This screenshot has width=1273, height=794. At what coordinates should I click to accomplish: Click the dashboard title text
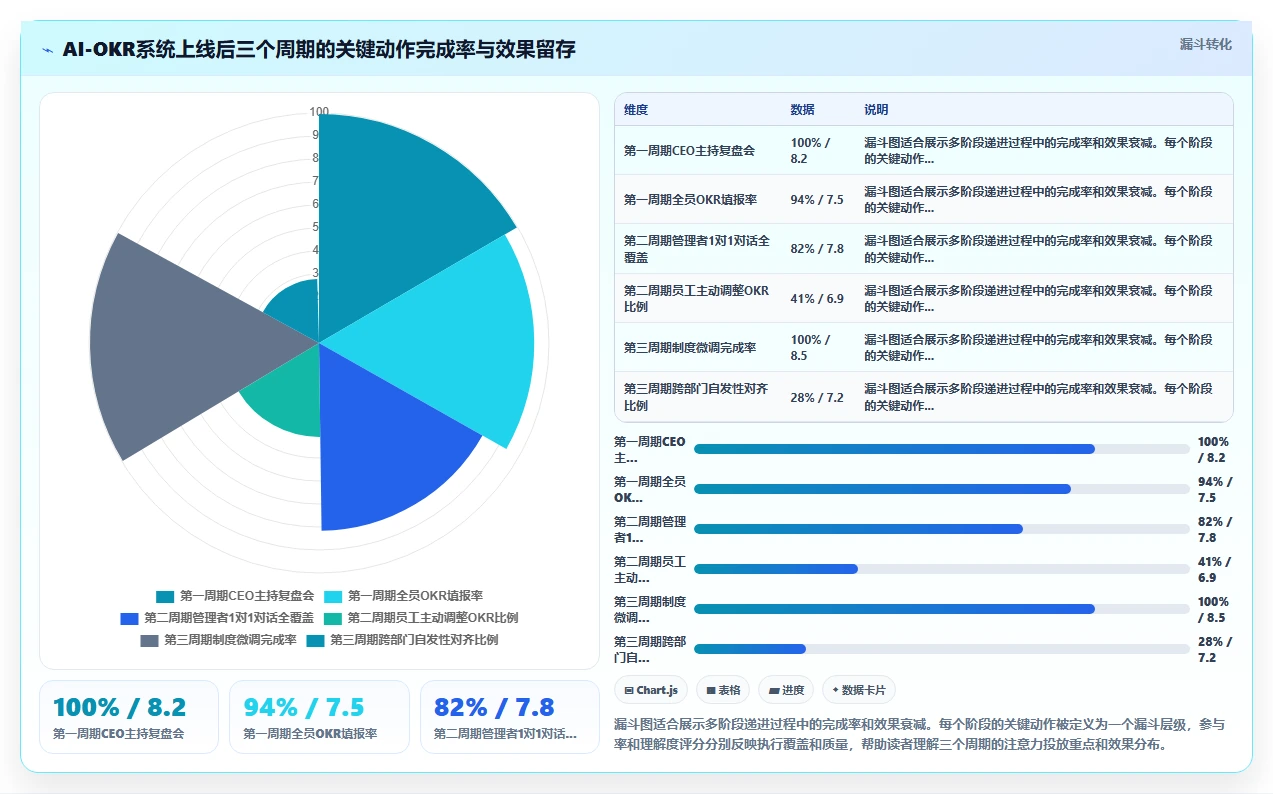coord(319,49)
